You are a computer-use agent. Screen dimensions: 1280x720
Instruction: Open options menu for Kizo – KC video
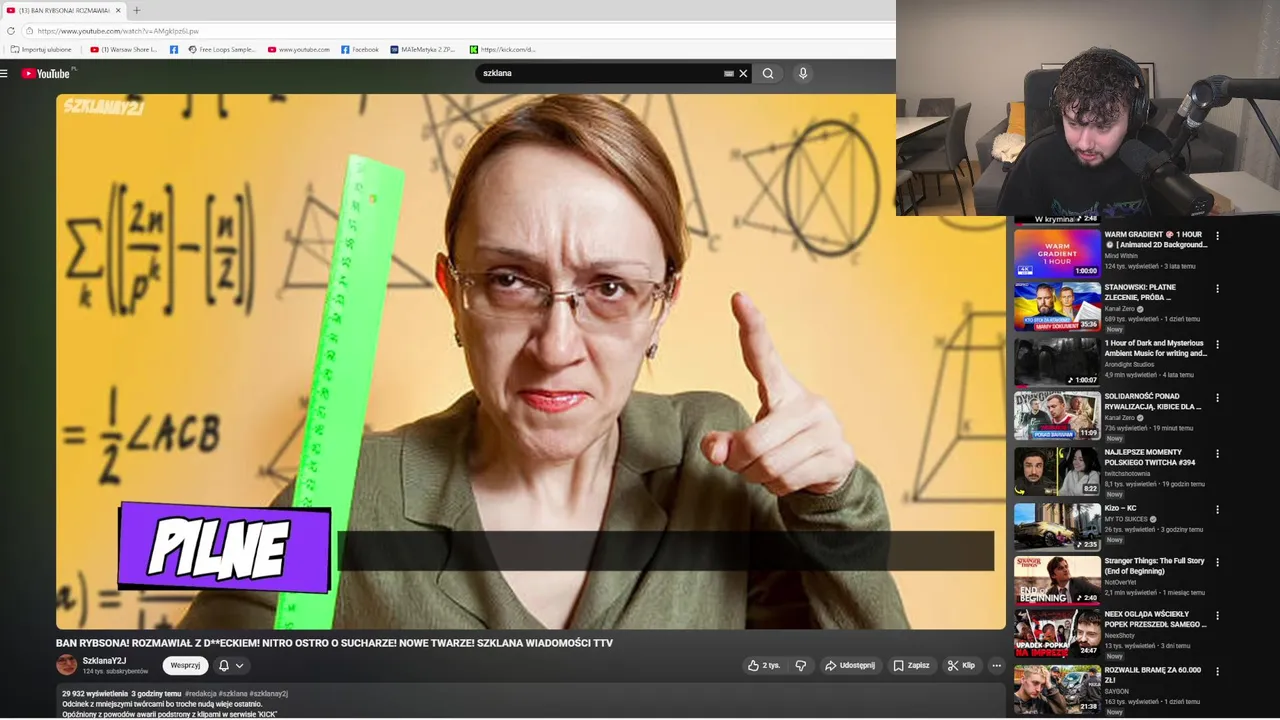pos(1217,509)
